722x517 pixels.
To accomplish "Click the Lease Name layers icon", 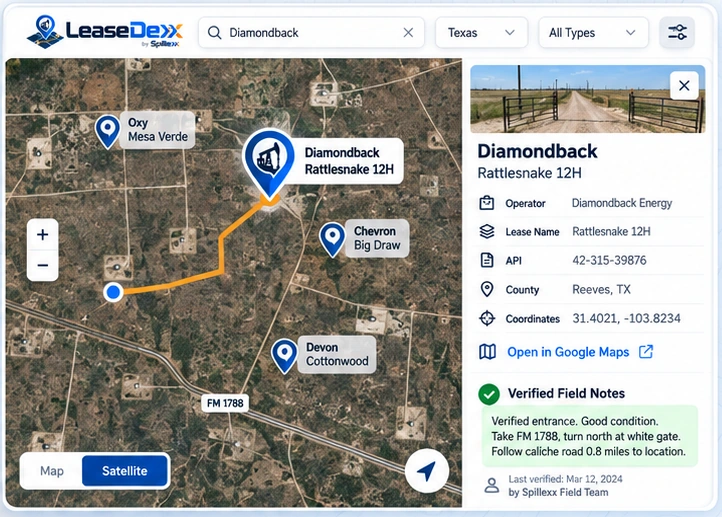I will 487,232.
